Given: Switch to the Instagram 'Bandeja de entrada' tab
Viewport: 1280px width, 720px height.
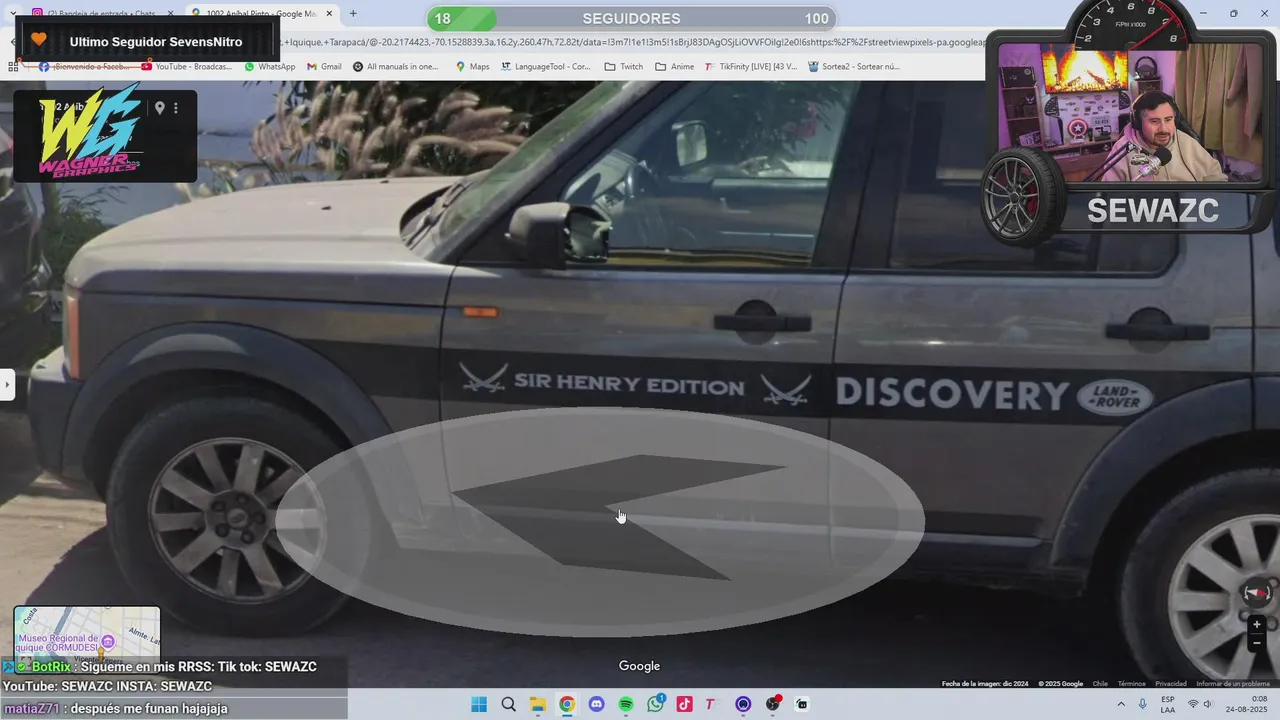Looking at the screenshot, I should 100,13.
